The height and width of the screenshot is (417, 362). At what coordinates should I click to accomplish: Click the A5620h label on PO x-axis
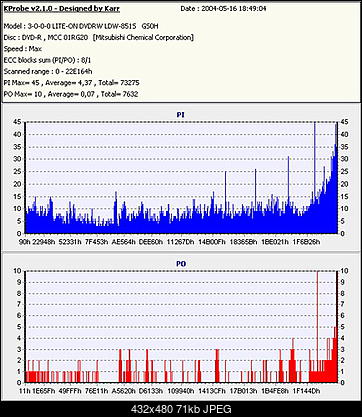pyautogui.click(x=123, y=390)
